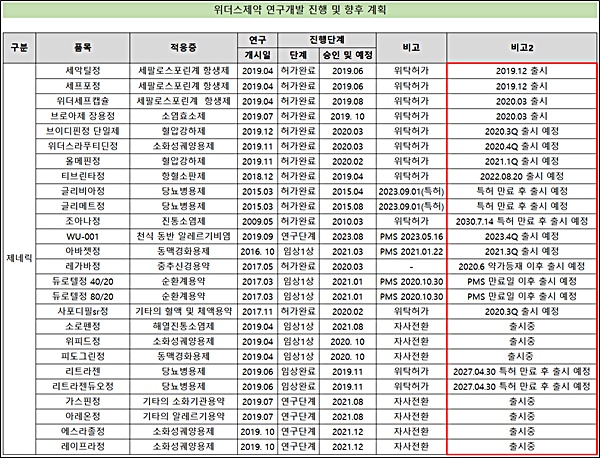The width and height of the screenshot is (600, 458).
Task: Click the '승인 및 예정' sub-header
Action: tap(347, 55)
